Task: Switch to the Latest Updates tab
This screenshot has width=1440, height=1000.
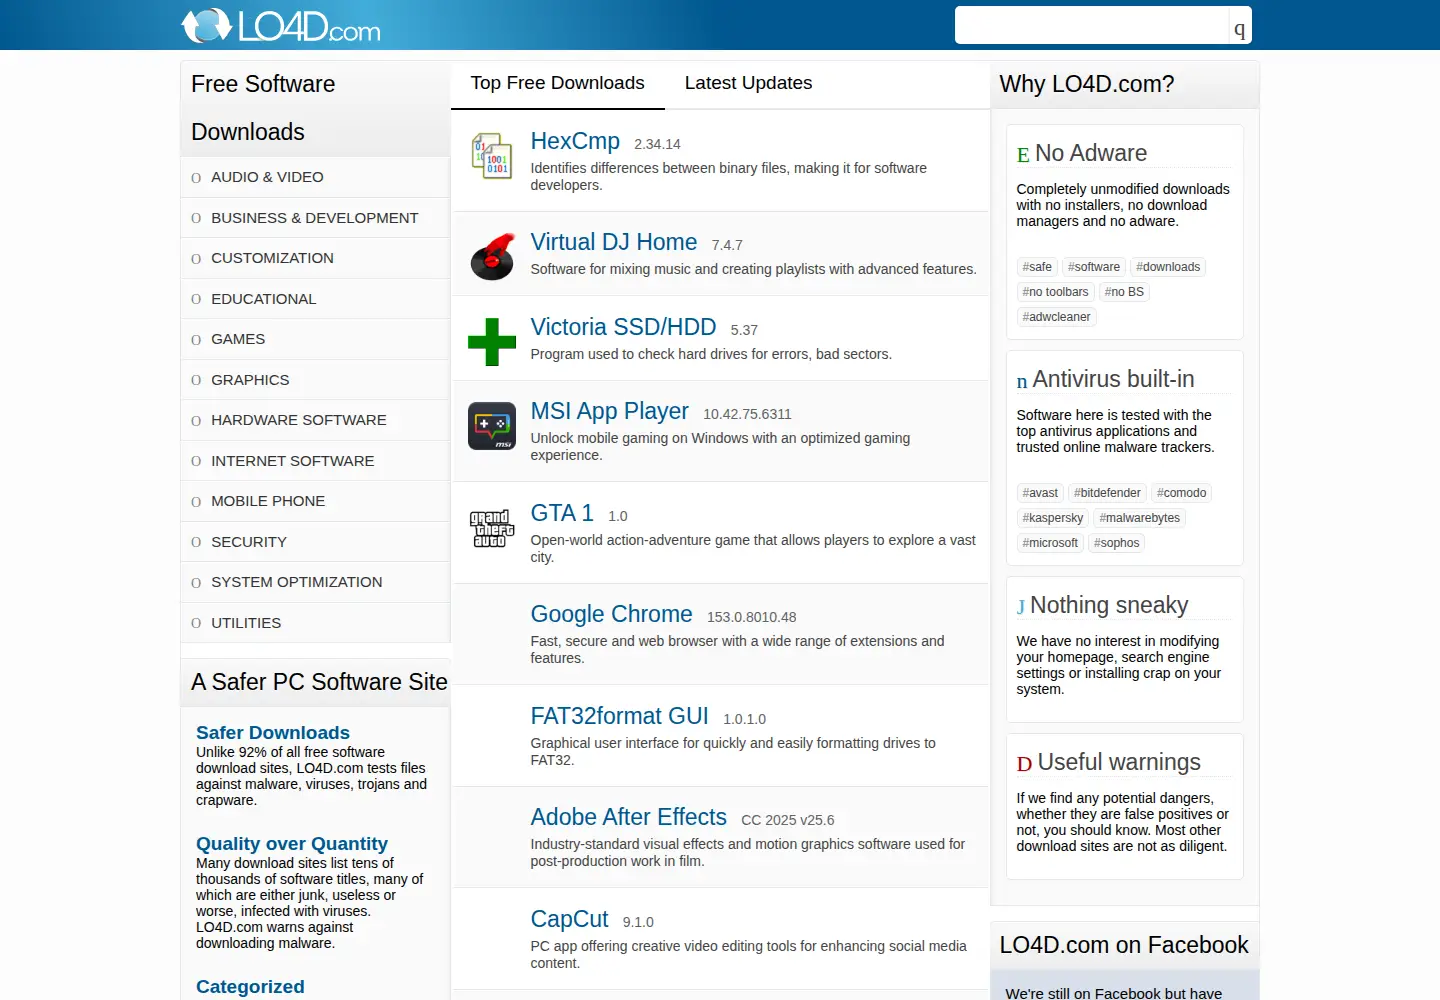Action: point(748,83)
